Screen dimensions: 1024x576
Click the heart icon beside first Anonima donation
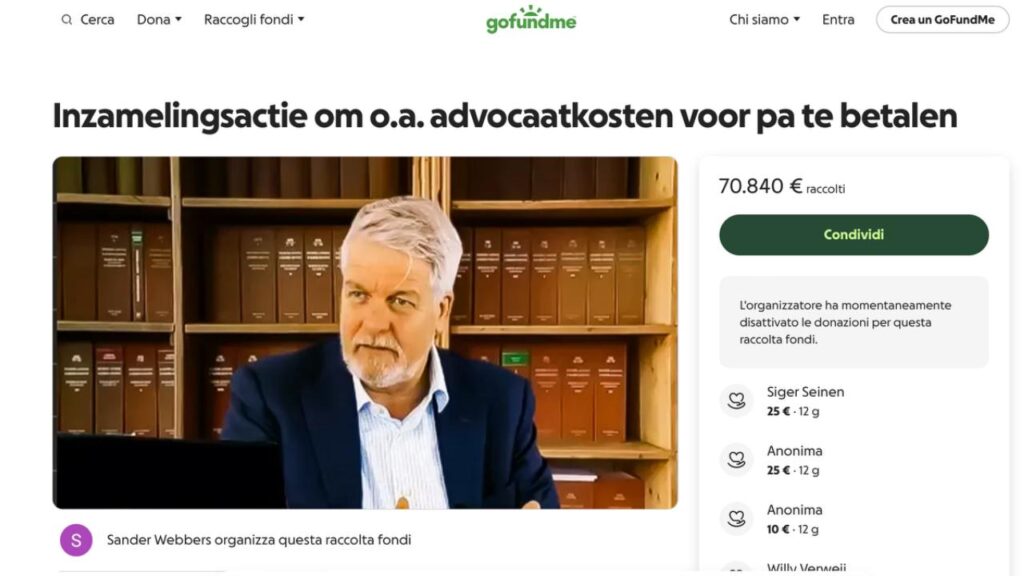pos(737,460)
